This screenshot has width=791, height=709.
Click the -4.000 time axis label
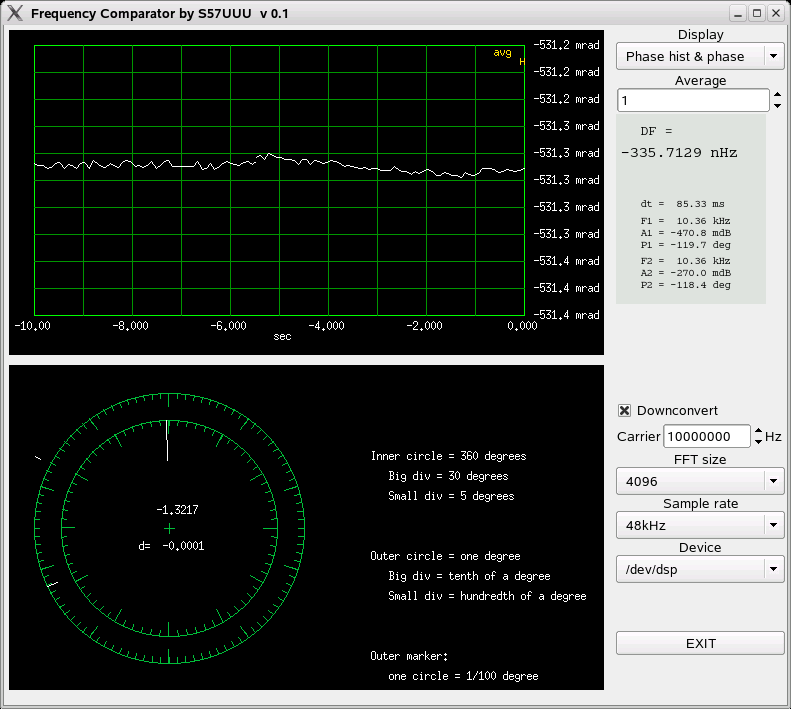[326, 326]
